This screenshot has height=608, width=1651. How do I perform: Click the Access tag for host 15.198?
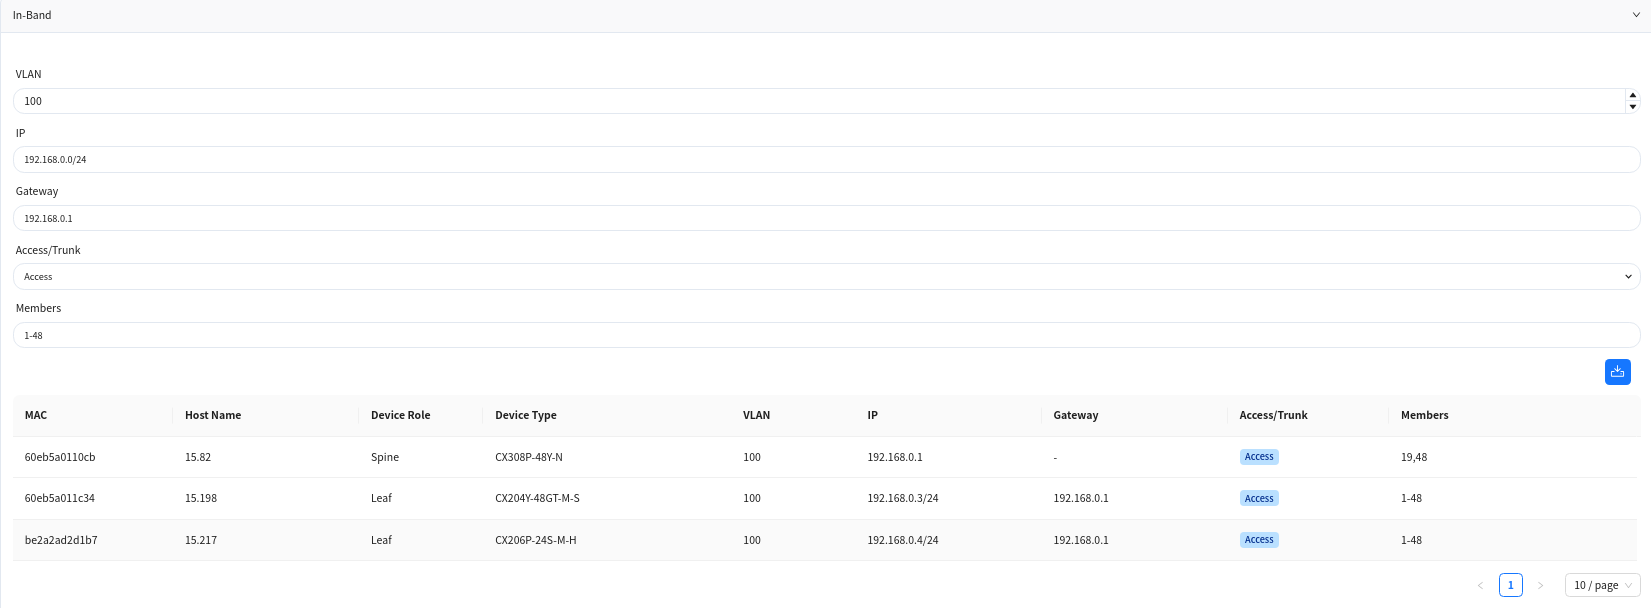click(x=1259, y=498)
